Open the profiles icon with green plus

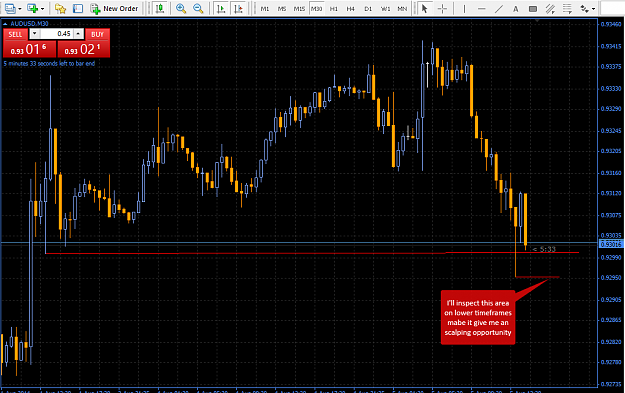pyautogui.click(x=32, y=8)
